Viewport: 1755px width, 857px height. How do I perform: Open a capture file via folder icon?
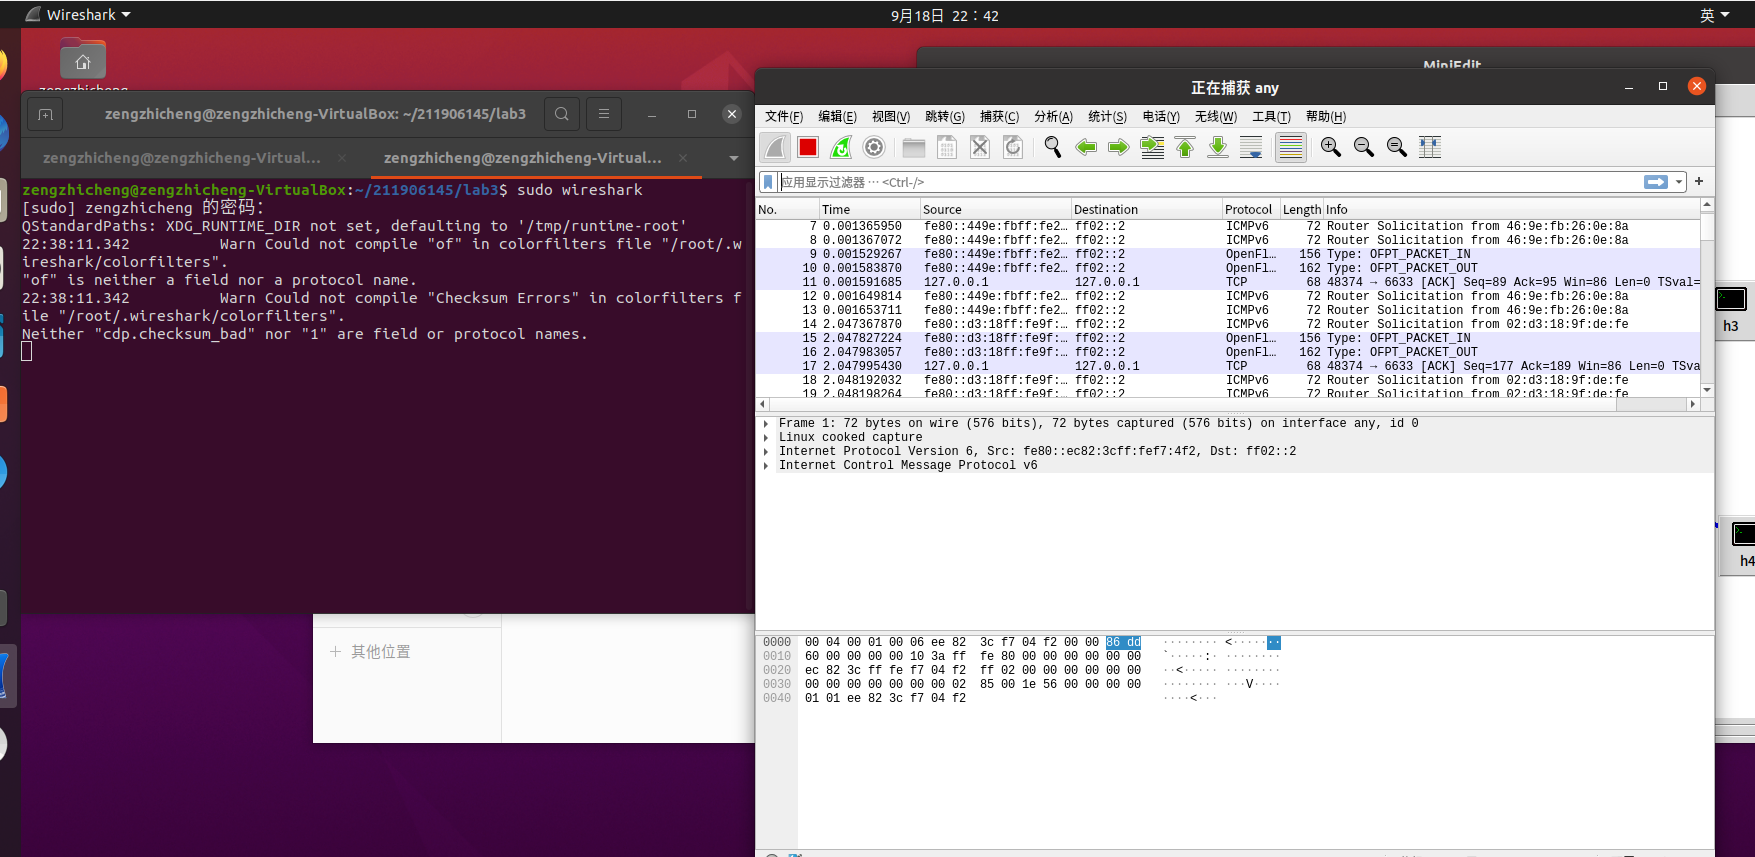(914, 147)
